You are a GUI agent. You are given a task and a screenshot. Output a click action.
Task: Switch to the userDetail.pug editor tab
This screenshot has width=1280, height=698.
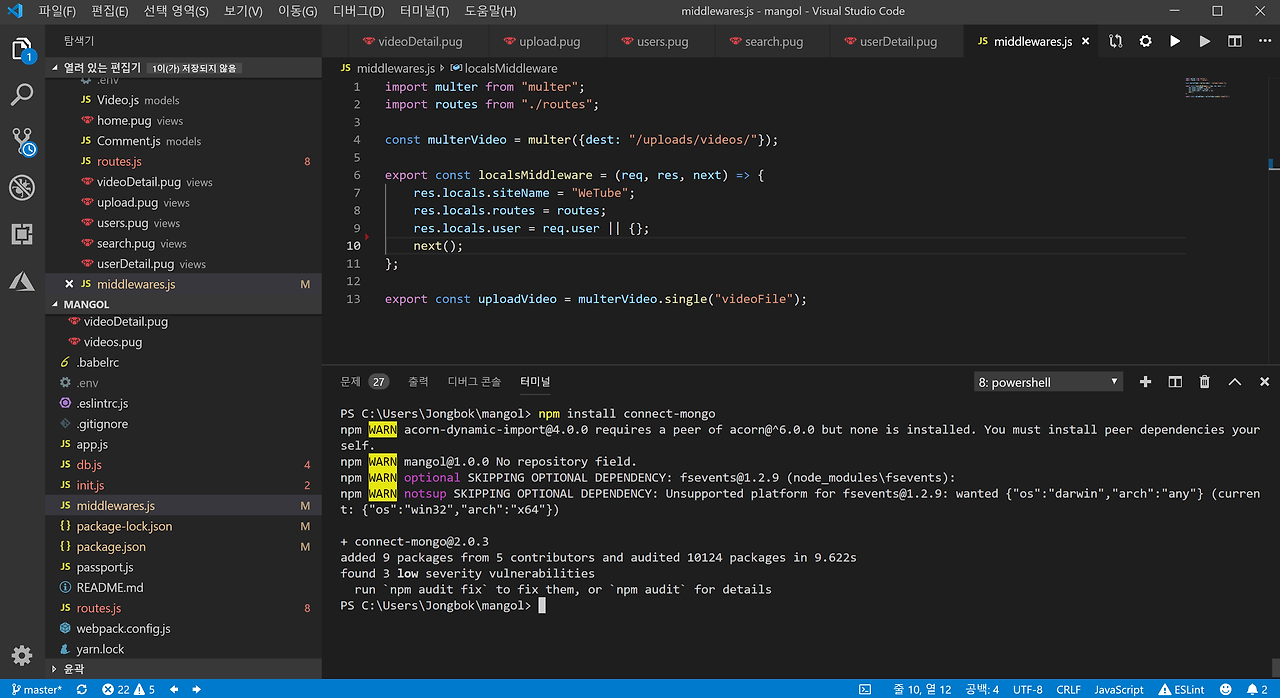point(897,42)
